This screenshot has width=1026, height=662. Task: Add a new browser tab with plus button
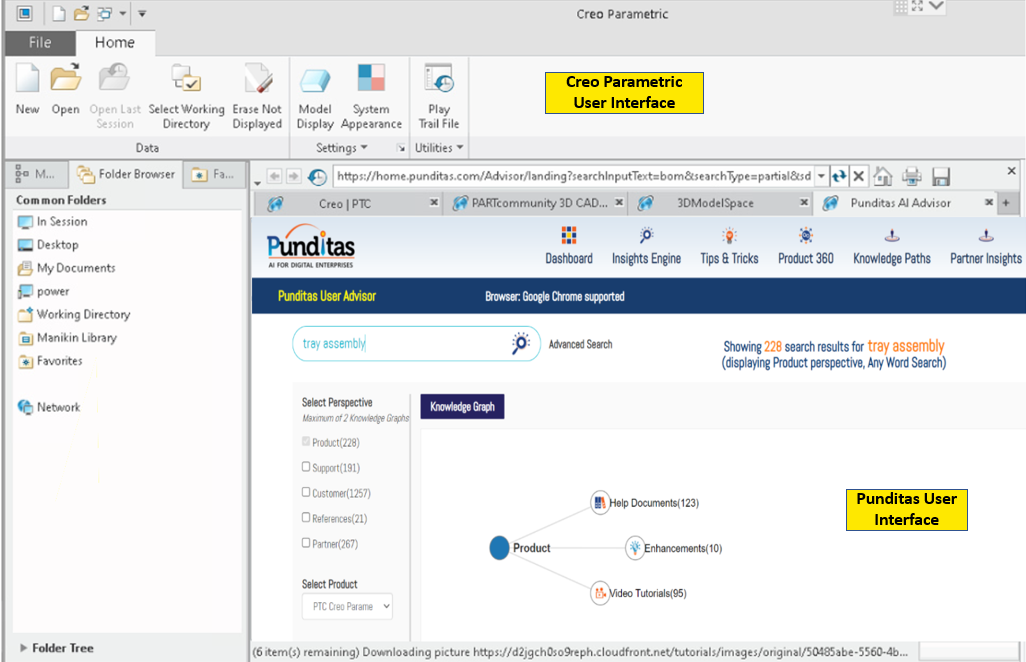coord(1006,203)
